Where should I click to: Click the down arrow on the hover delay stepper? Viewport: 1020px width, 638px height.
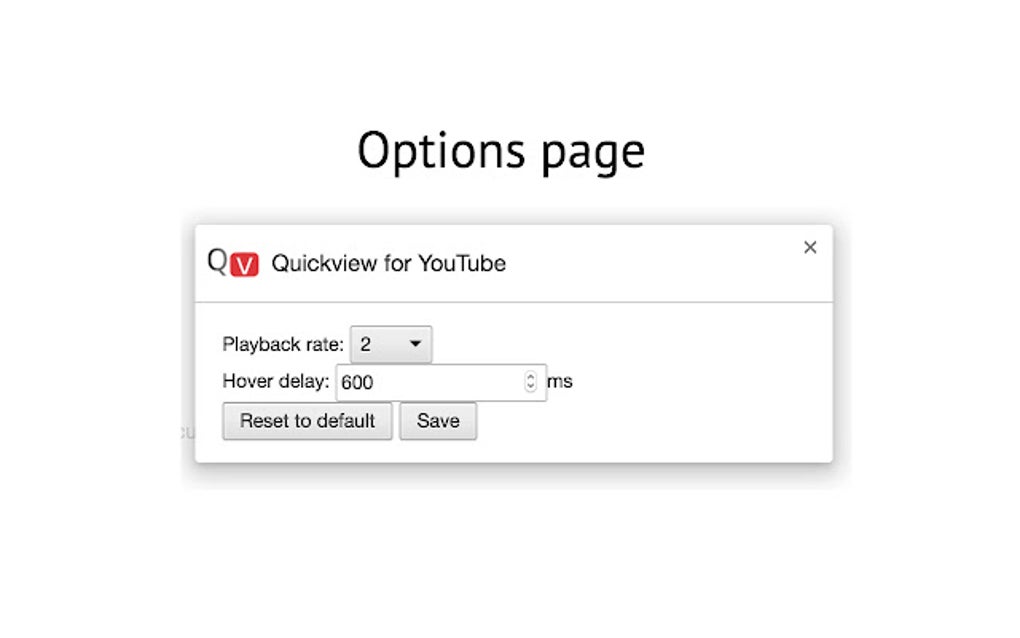(x=529, y=386)
